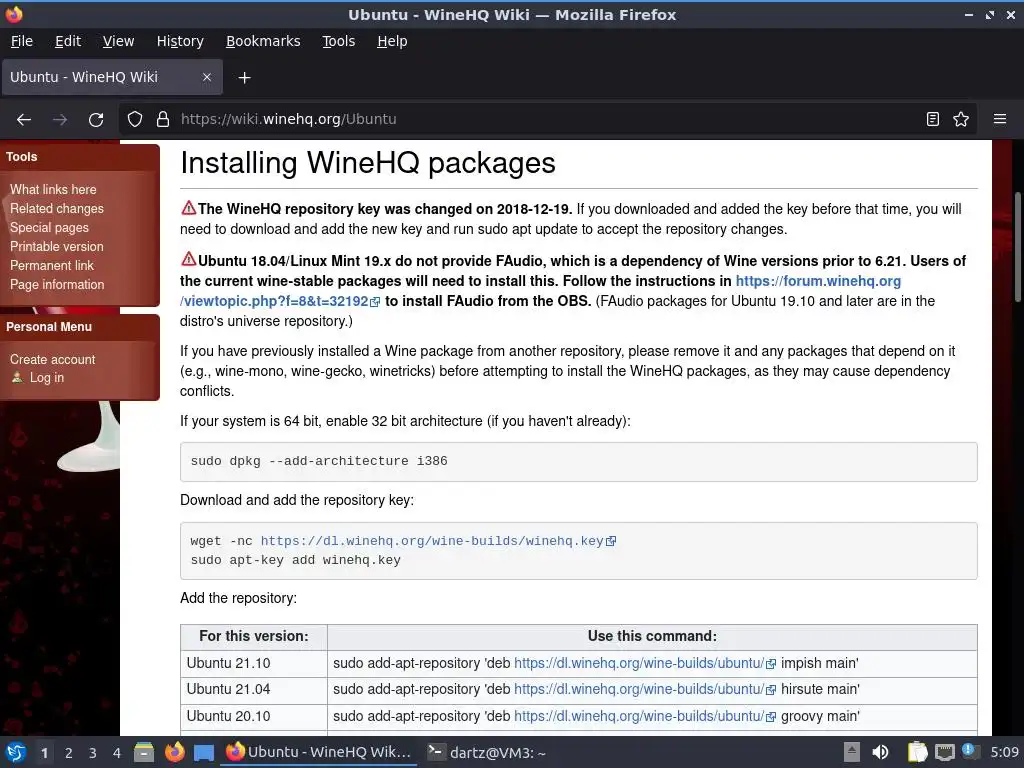Click the Ubuntu 20.10 table cell
The image size is (1024, 768).
click(x=254, y=716)
